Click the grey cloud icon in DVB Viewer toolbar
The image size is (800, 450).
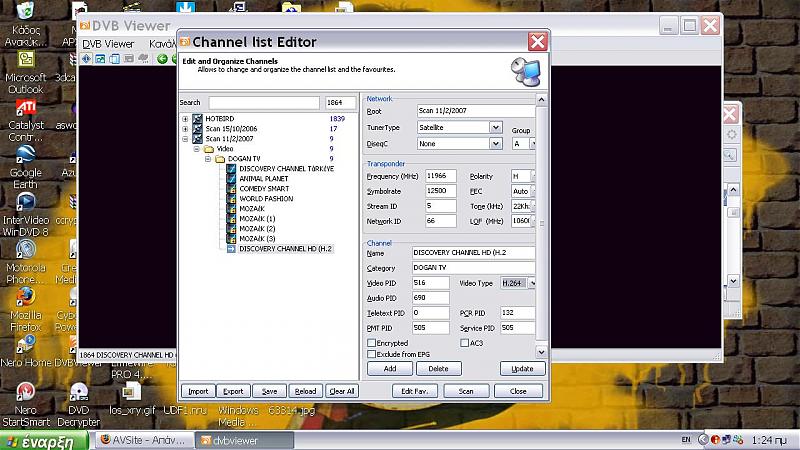[x=143, y=59]
